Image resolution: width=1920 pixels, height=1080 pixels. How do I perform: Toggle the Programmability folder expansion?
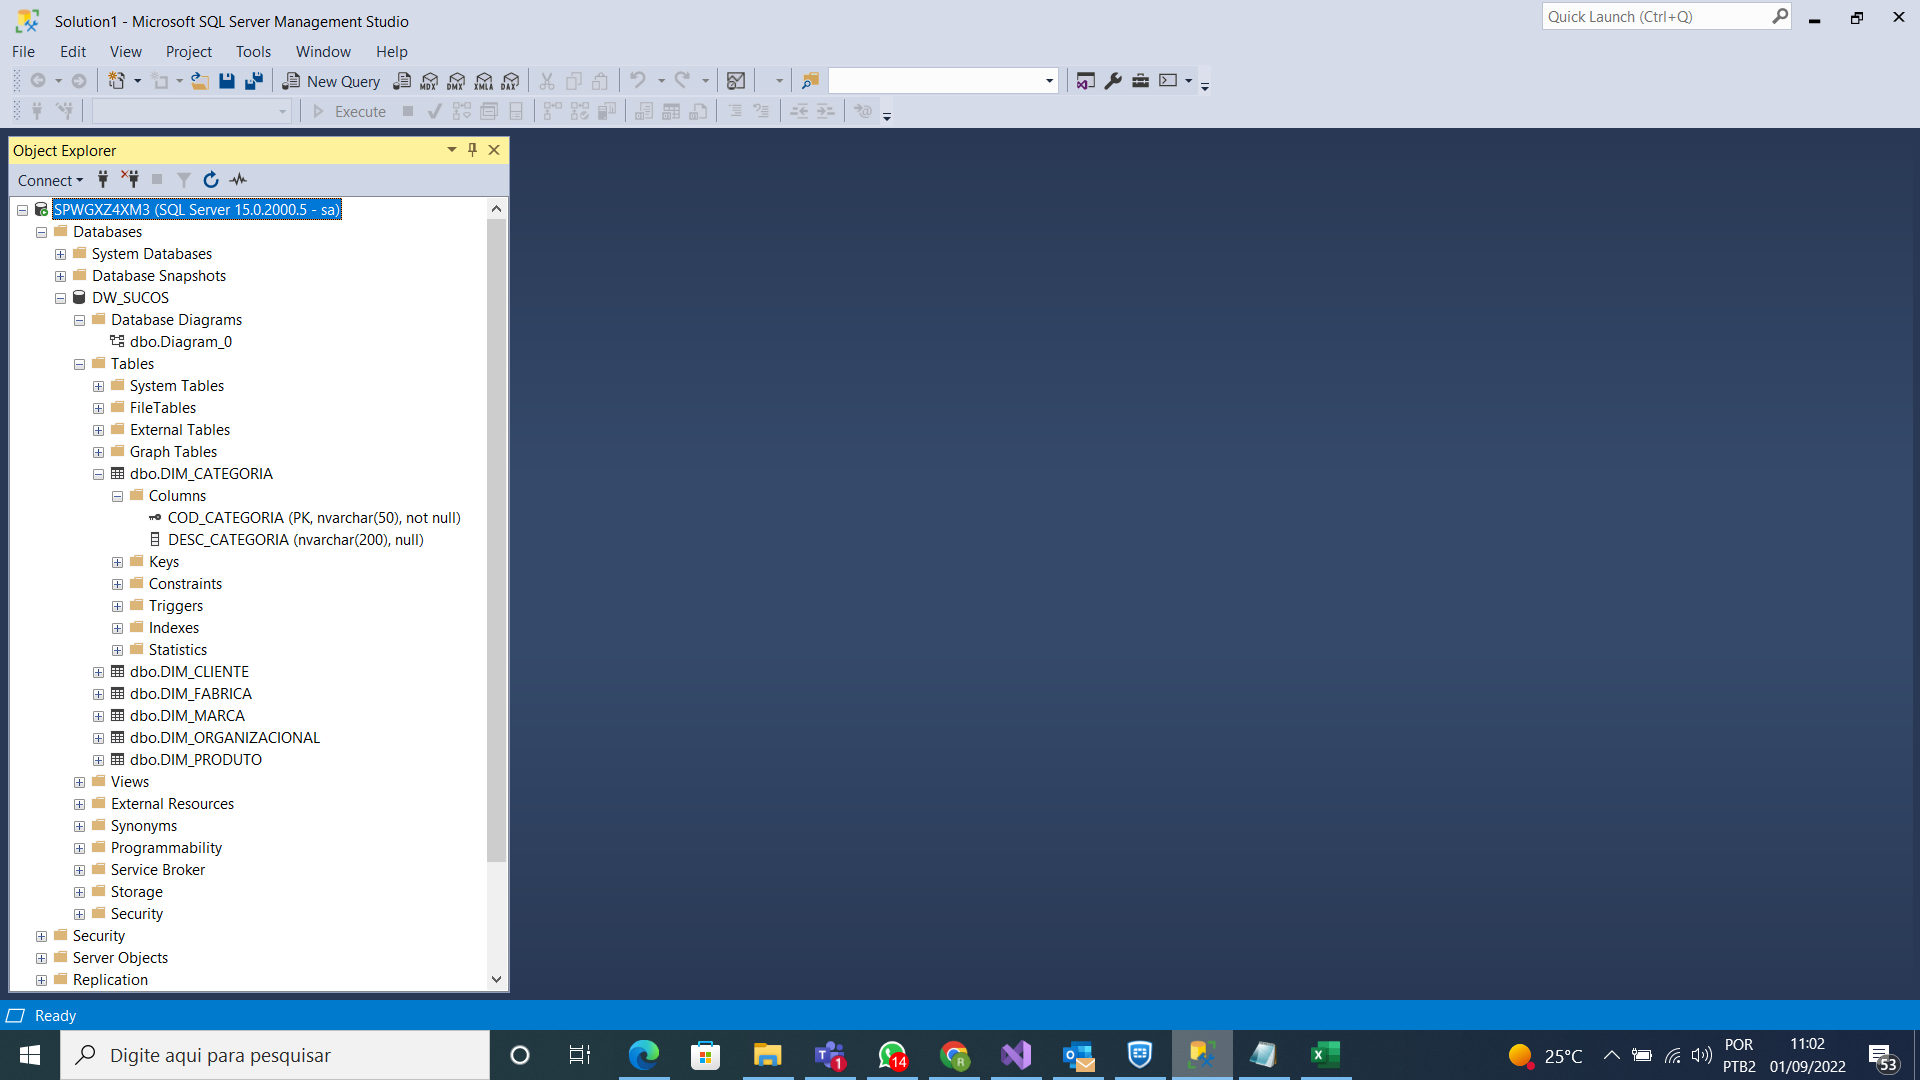click(79, 848)
